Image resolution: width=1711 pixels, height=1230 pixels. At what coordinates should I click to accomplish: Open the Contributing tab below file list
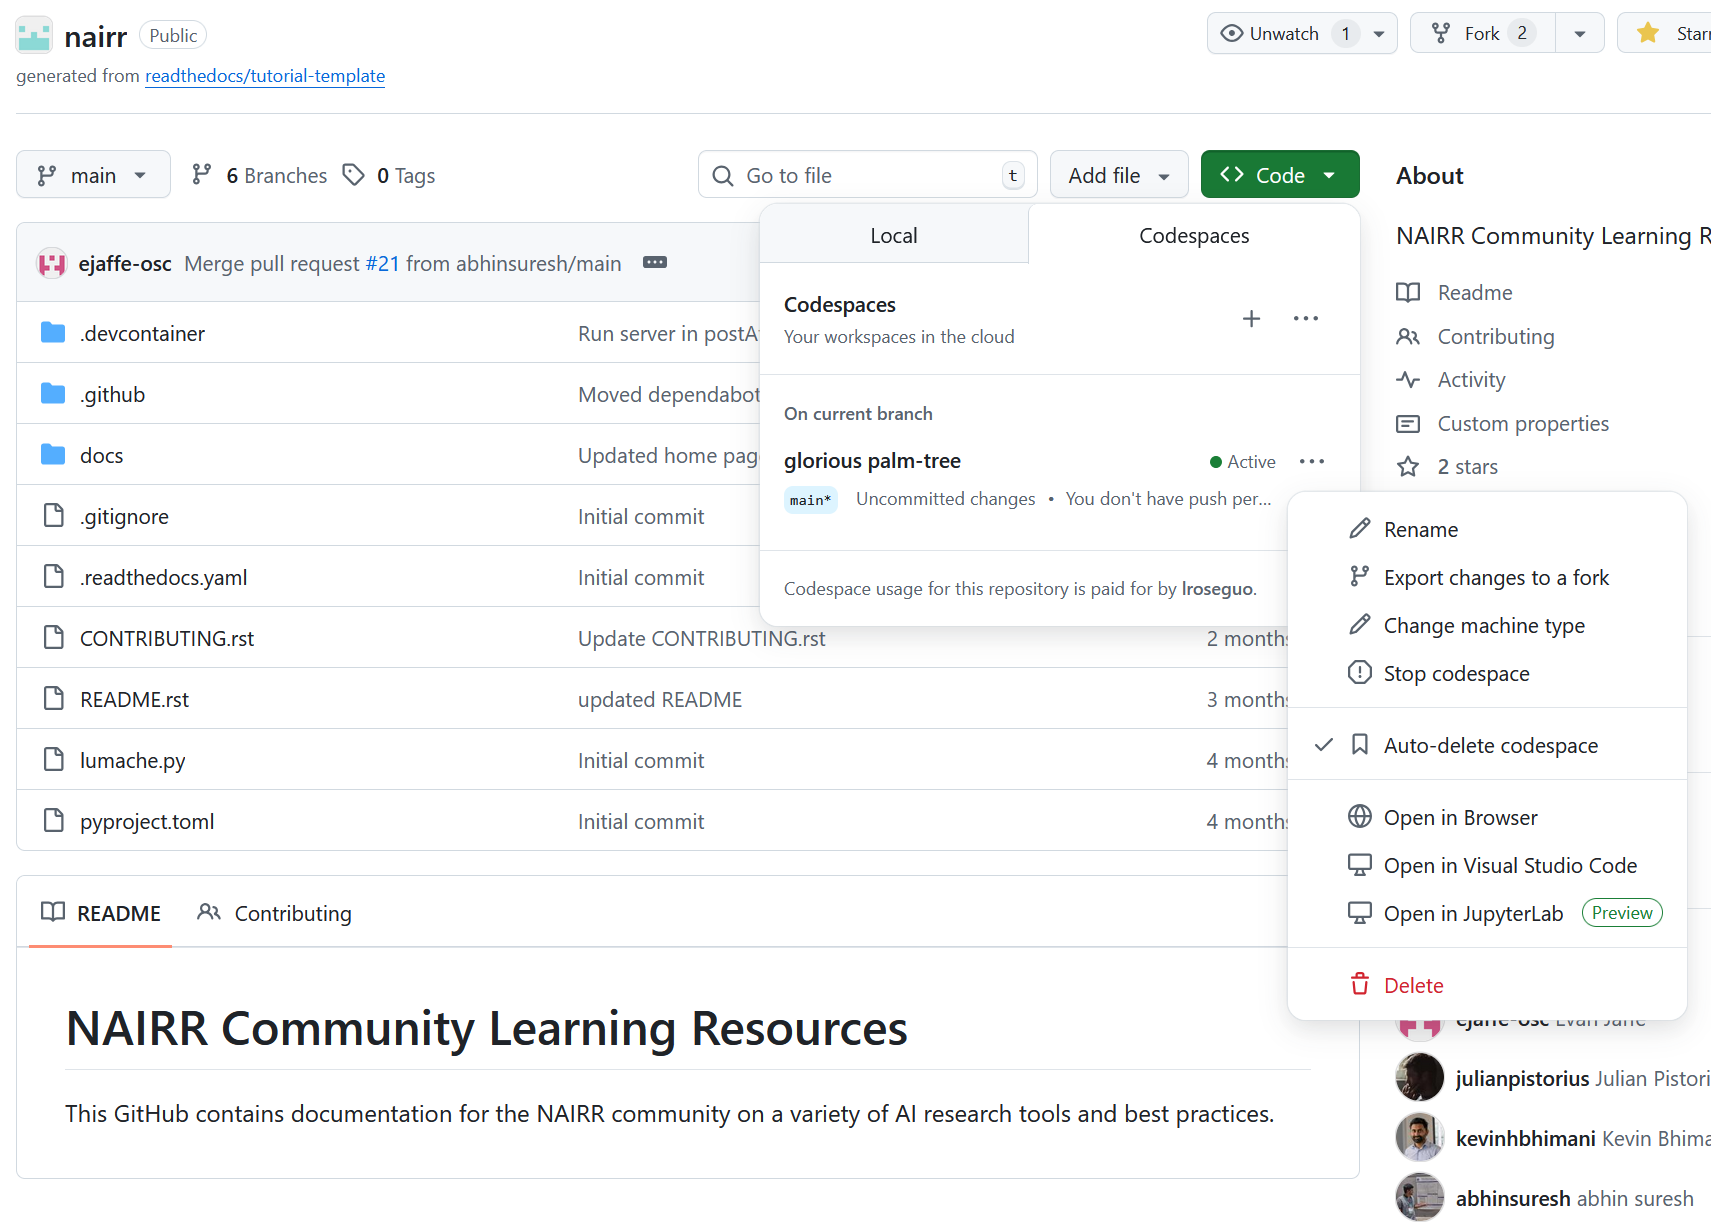275,913
